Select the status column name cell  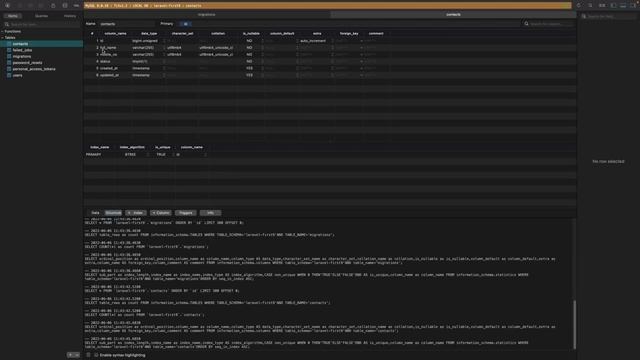(105, 62)
